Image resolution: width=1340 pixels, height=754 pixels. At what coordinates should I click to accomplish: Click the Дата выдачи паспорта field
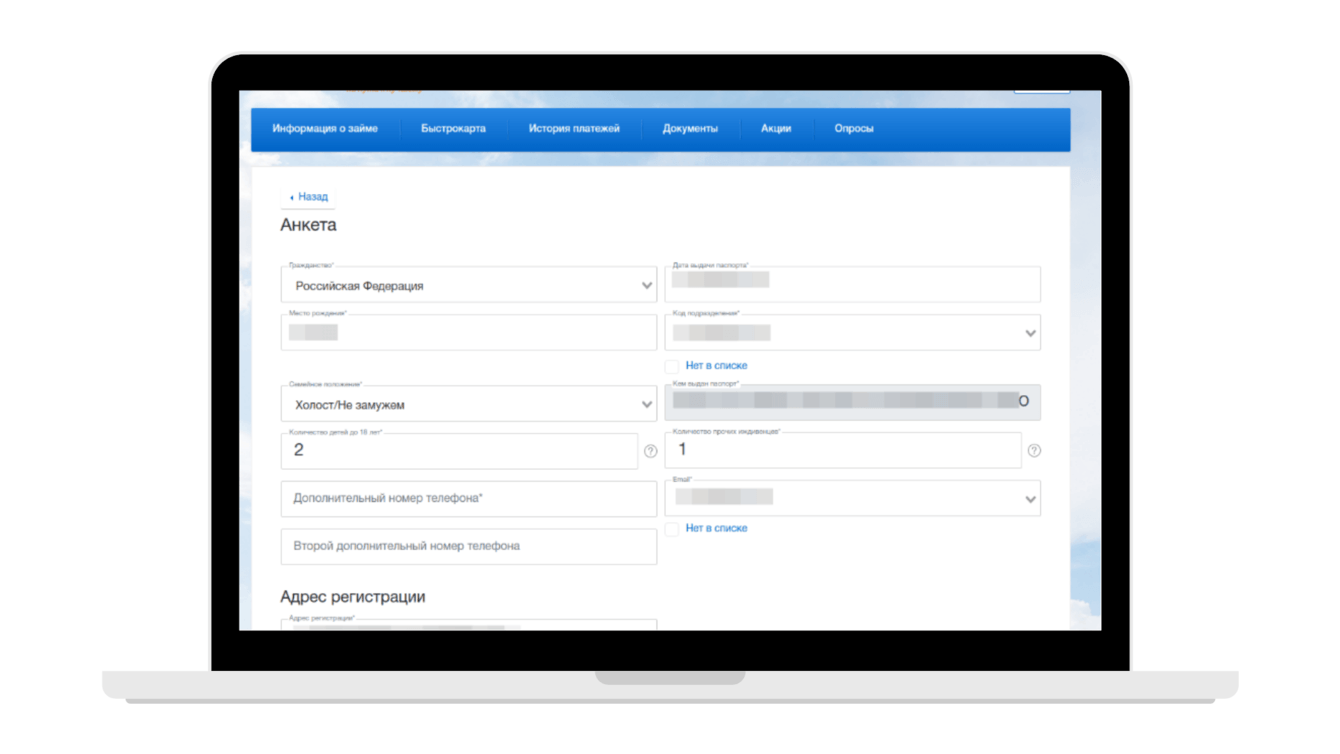pyautogui.click(x=852, y=284)
